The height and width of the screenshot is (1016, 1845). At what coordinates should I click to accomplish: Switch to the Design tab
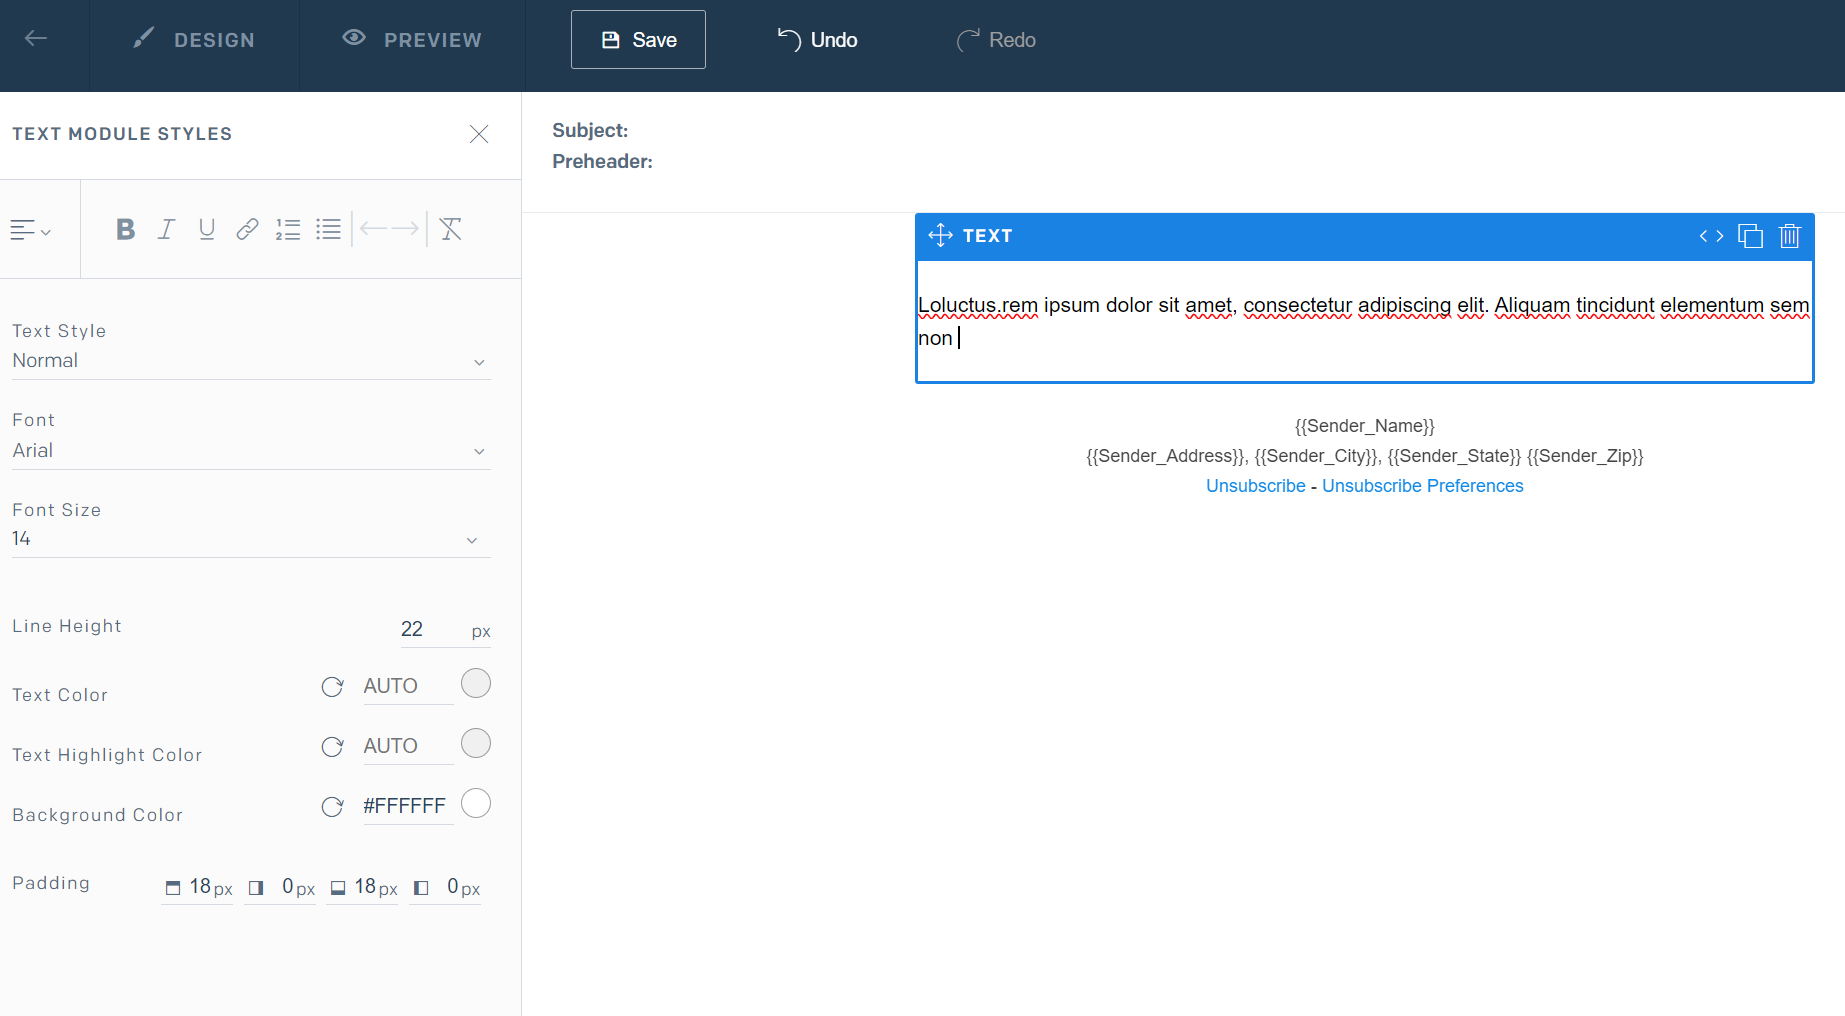[x=196, y=40]
